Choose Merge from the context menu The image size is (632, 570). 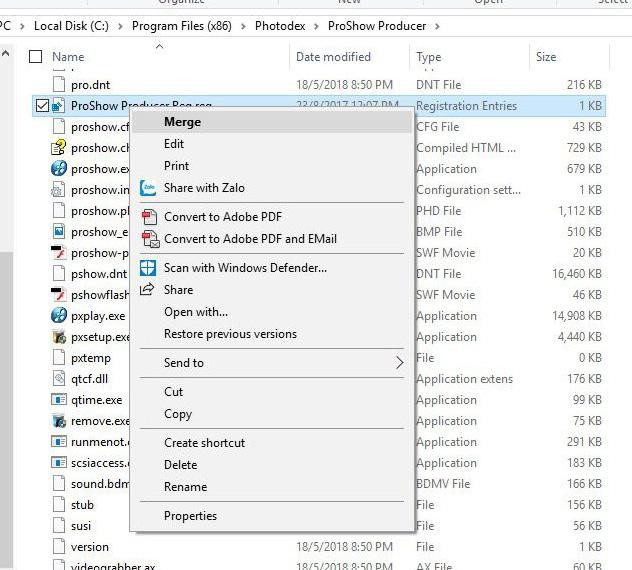click(x=182, y=122)
